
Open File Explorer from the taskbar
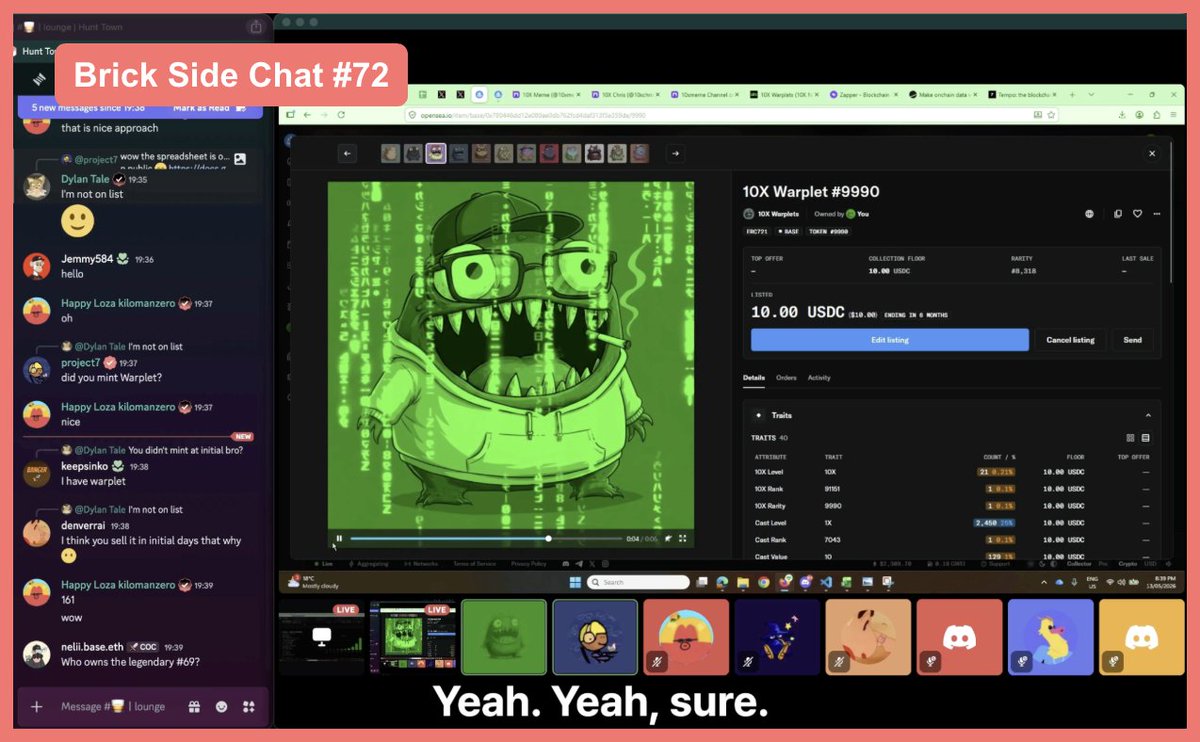pos(743,582)
